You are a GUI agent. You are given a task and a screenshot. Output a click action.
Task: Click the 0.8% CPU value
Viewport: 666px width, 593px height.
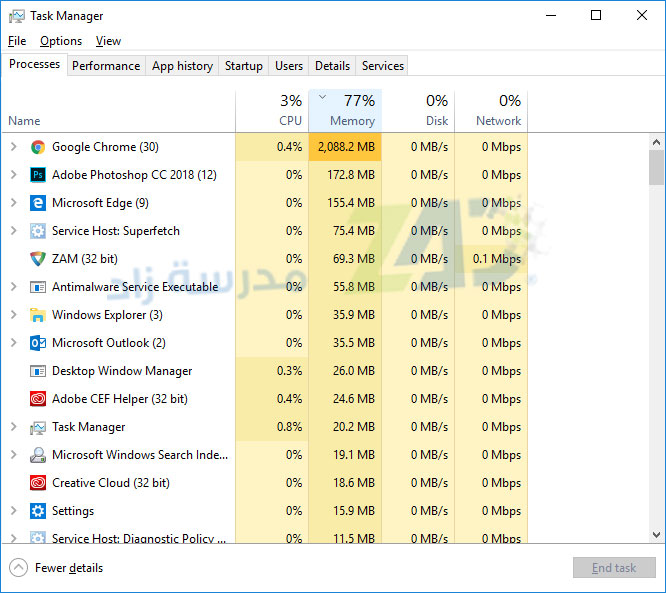(289, 427)
